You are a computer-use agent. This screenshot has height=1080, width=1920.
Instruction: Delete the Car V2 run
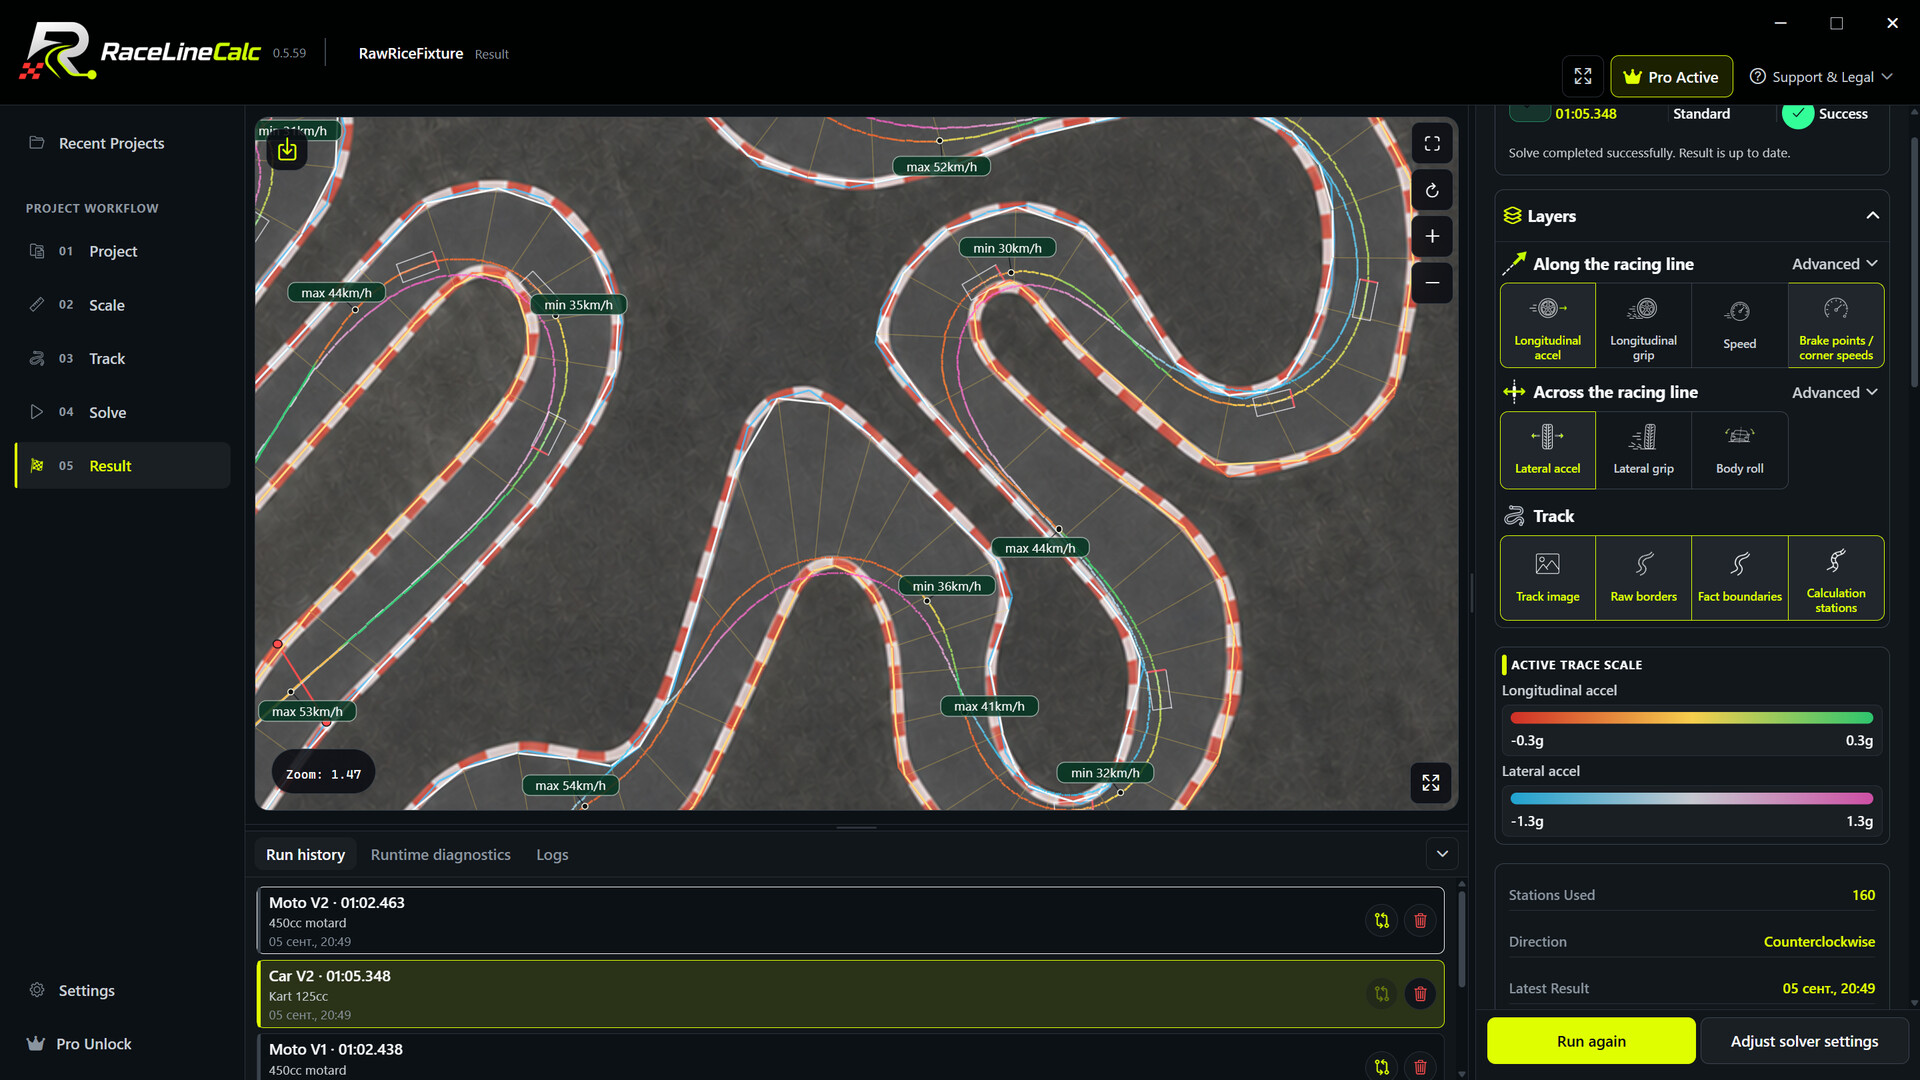tap(1420, 994)
